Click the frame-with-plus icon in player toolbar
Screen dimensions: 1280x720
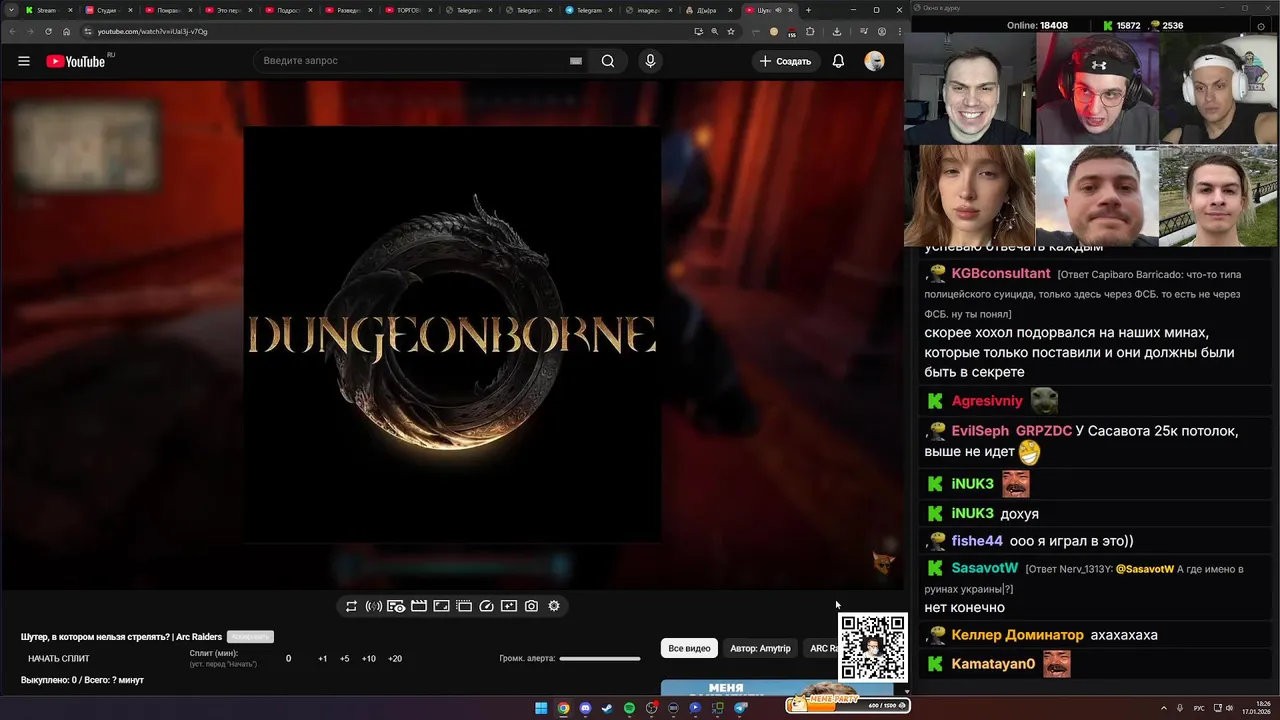(509, 606)
